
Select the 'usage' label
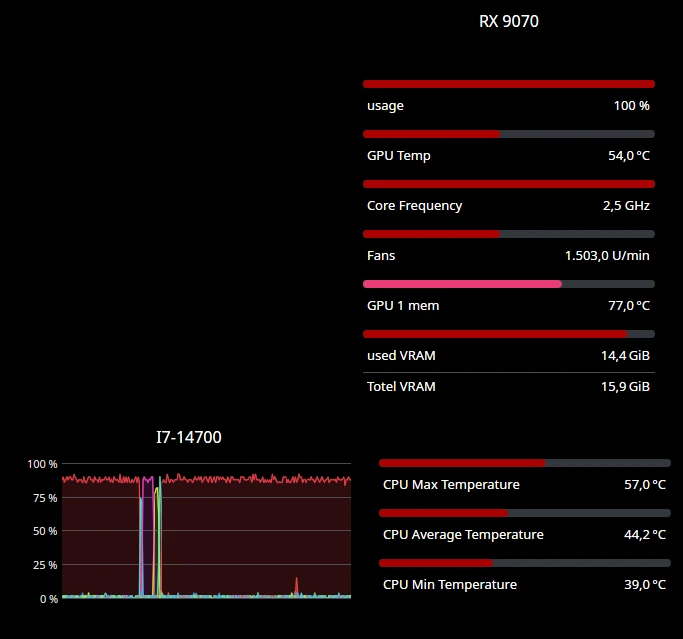click(x=385, y=106)
